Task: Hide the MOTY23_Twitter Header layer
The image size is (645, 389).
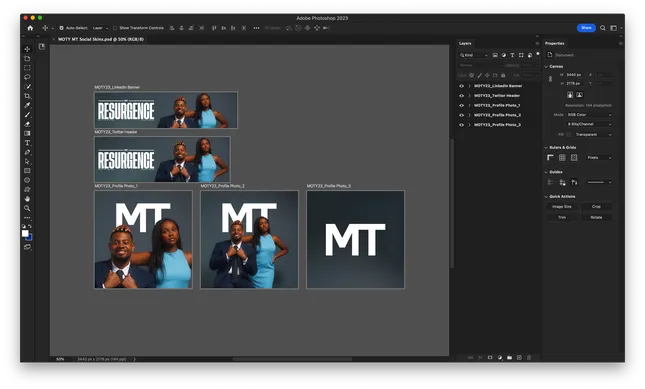Action: coord(461,96)
